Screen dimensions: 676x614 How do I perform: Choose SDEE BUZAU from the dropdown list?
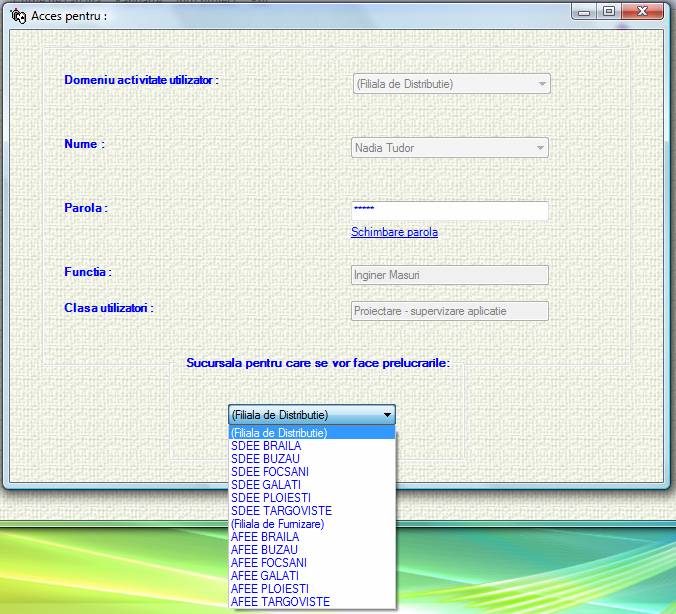tap(312, 458)
